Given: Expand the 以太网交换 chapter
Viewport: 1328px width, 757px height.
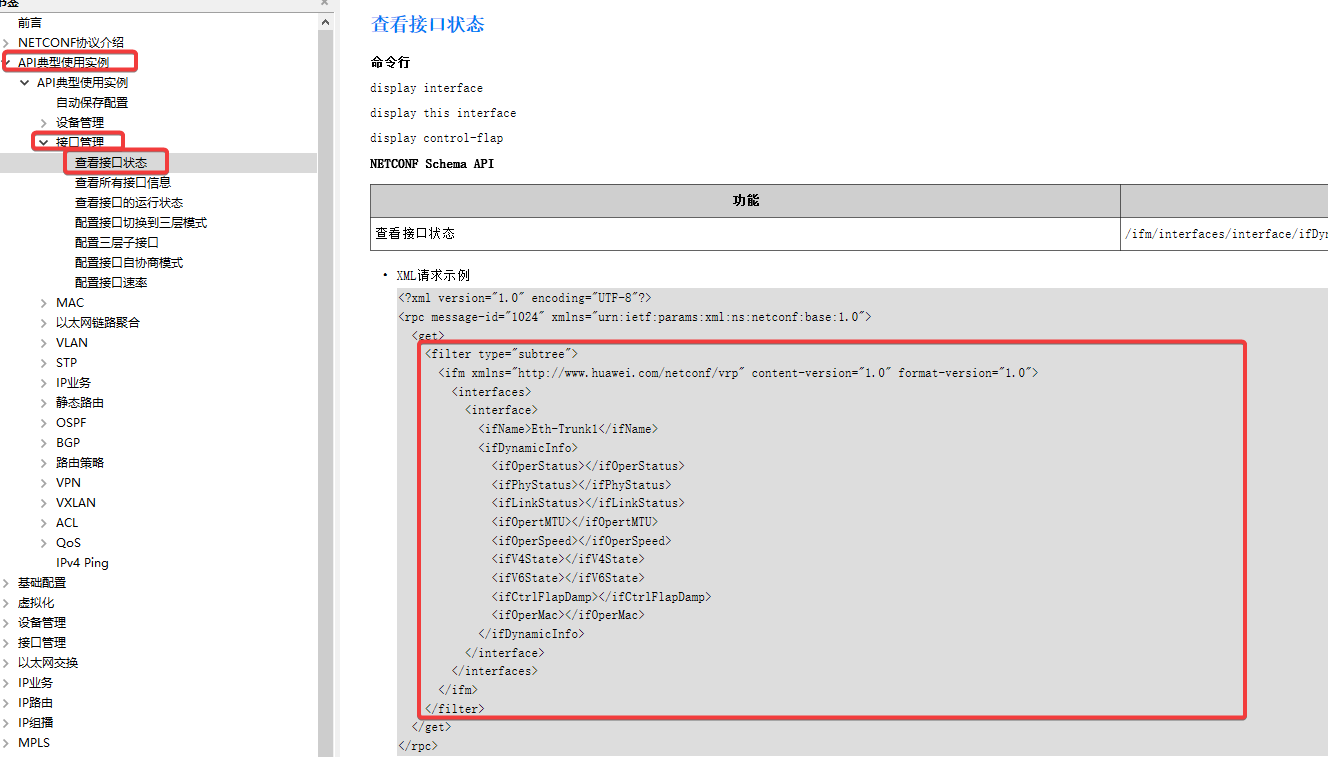Looking at the screenshot, I should pos(6,663).
